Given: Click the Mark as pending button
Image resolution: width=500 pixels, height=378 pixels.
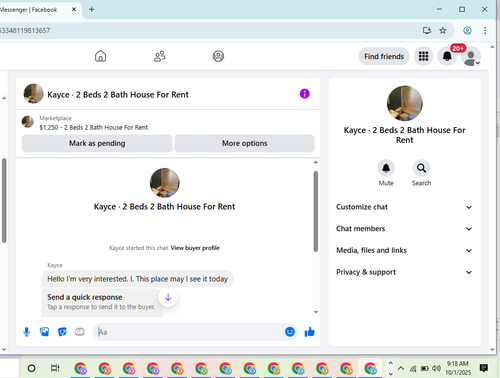Looking at the screenshot, I should [97, 143].
